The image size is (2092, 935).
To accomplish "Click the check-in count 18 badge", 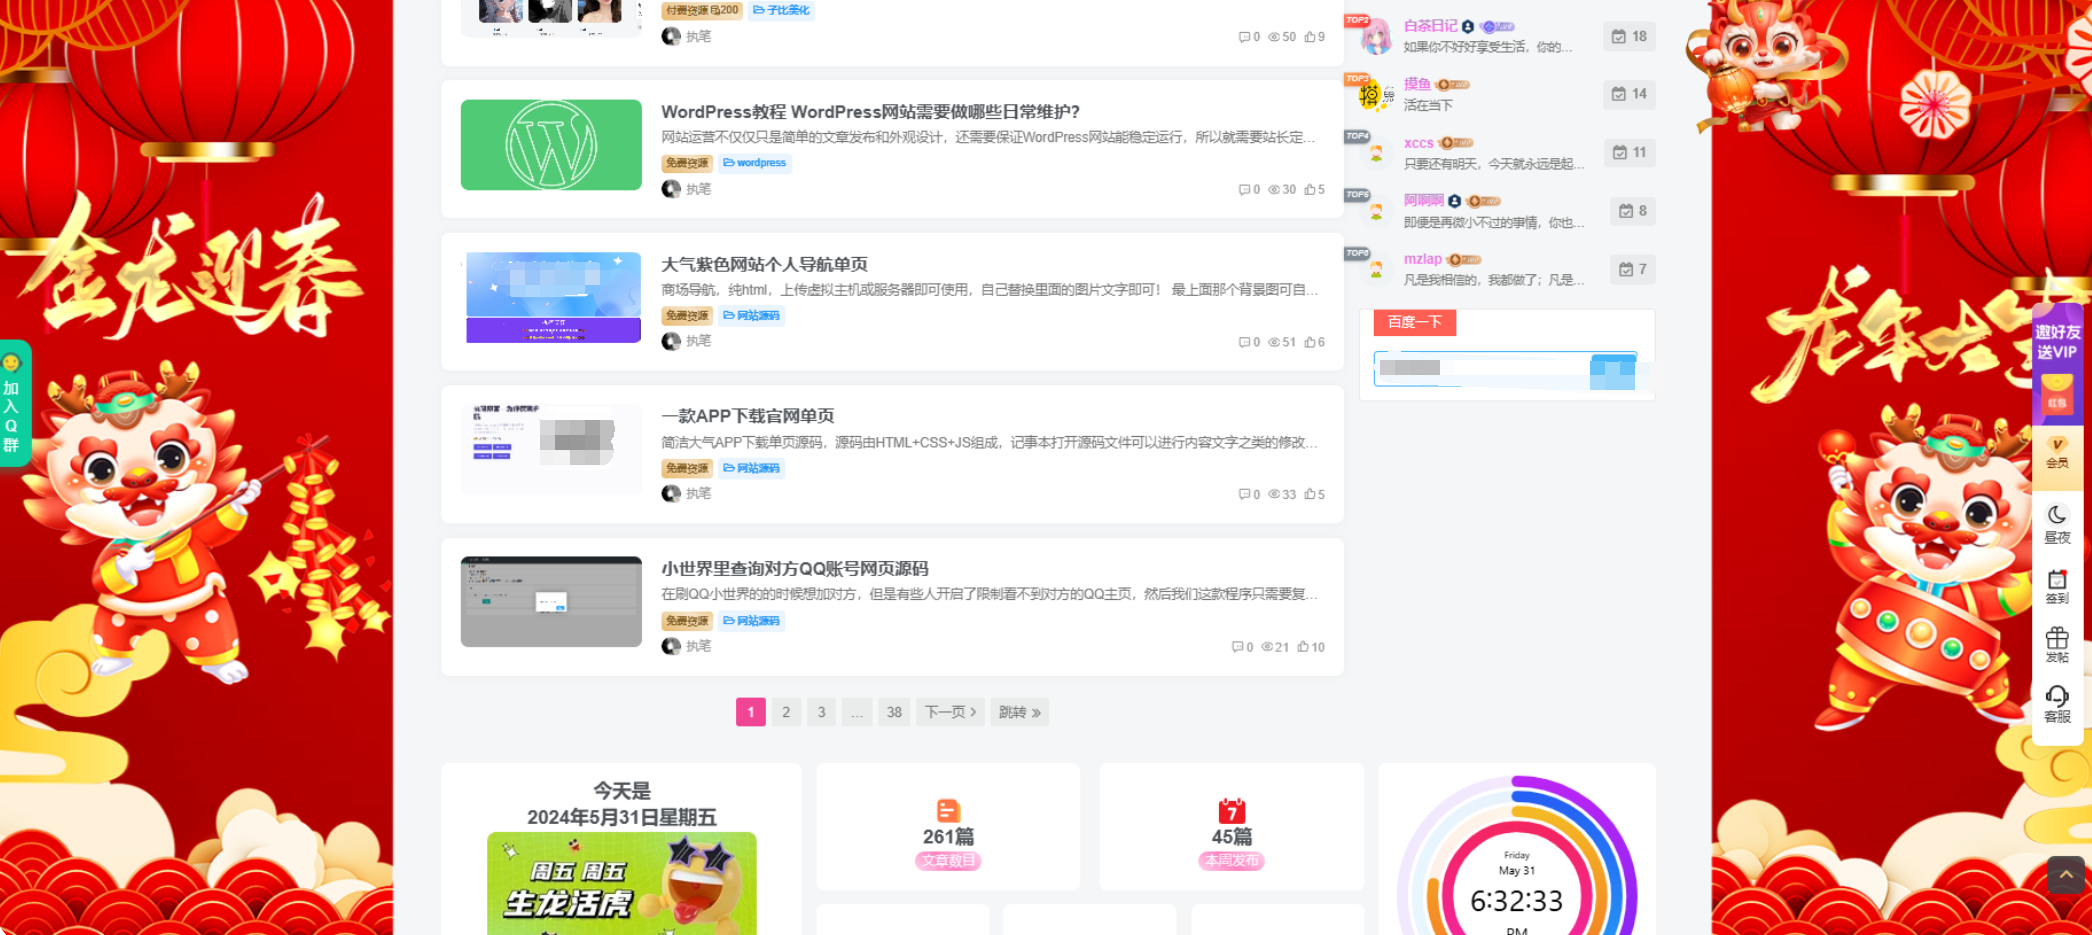I will tap(1629, 36).
